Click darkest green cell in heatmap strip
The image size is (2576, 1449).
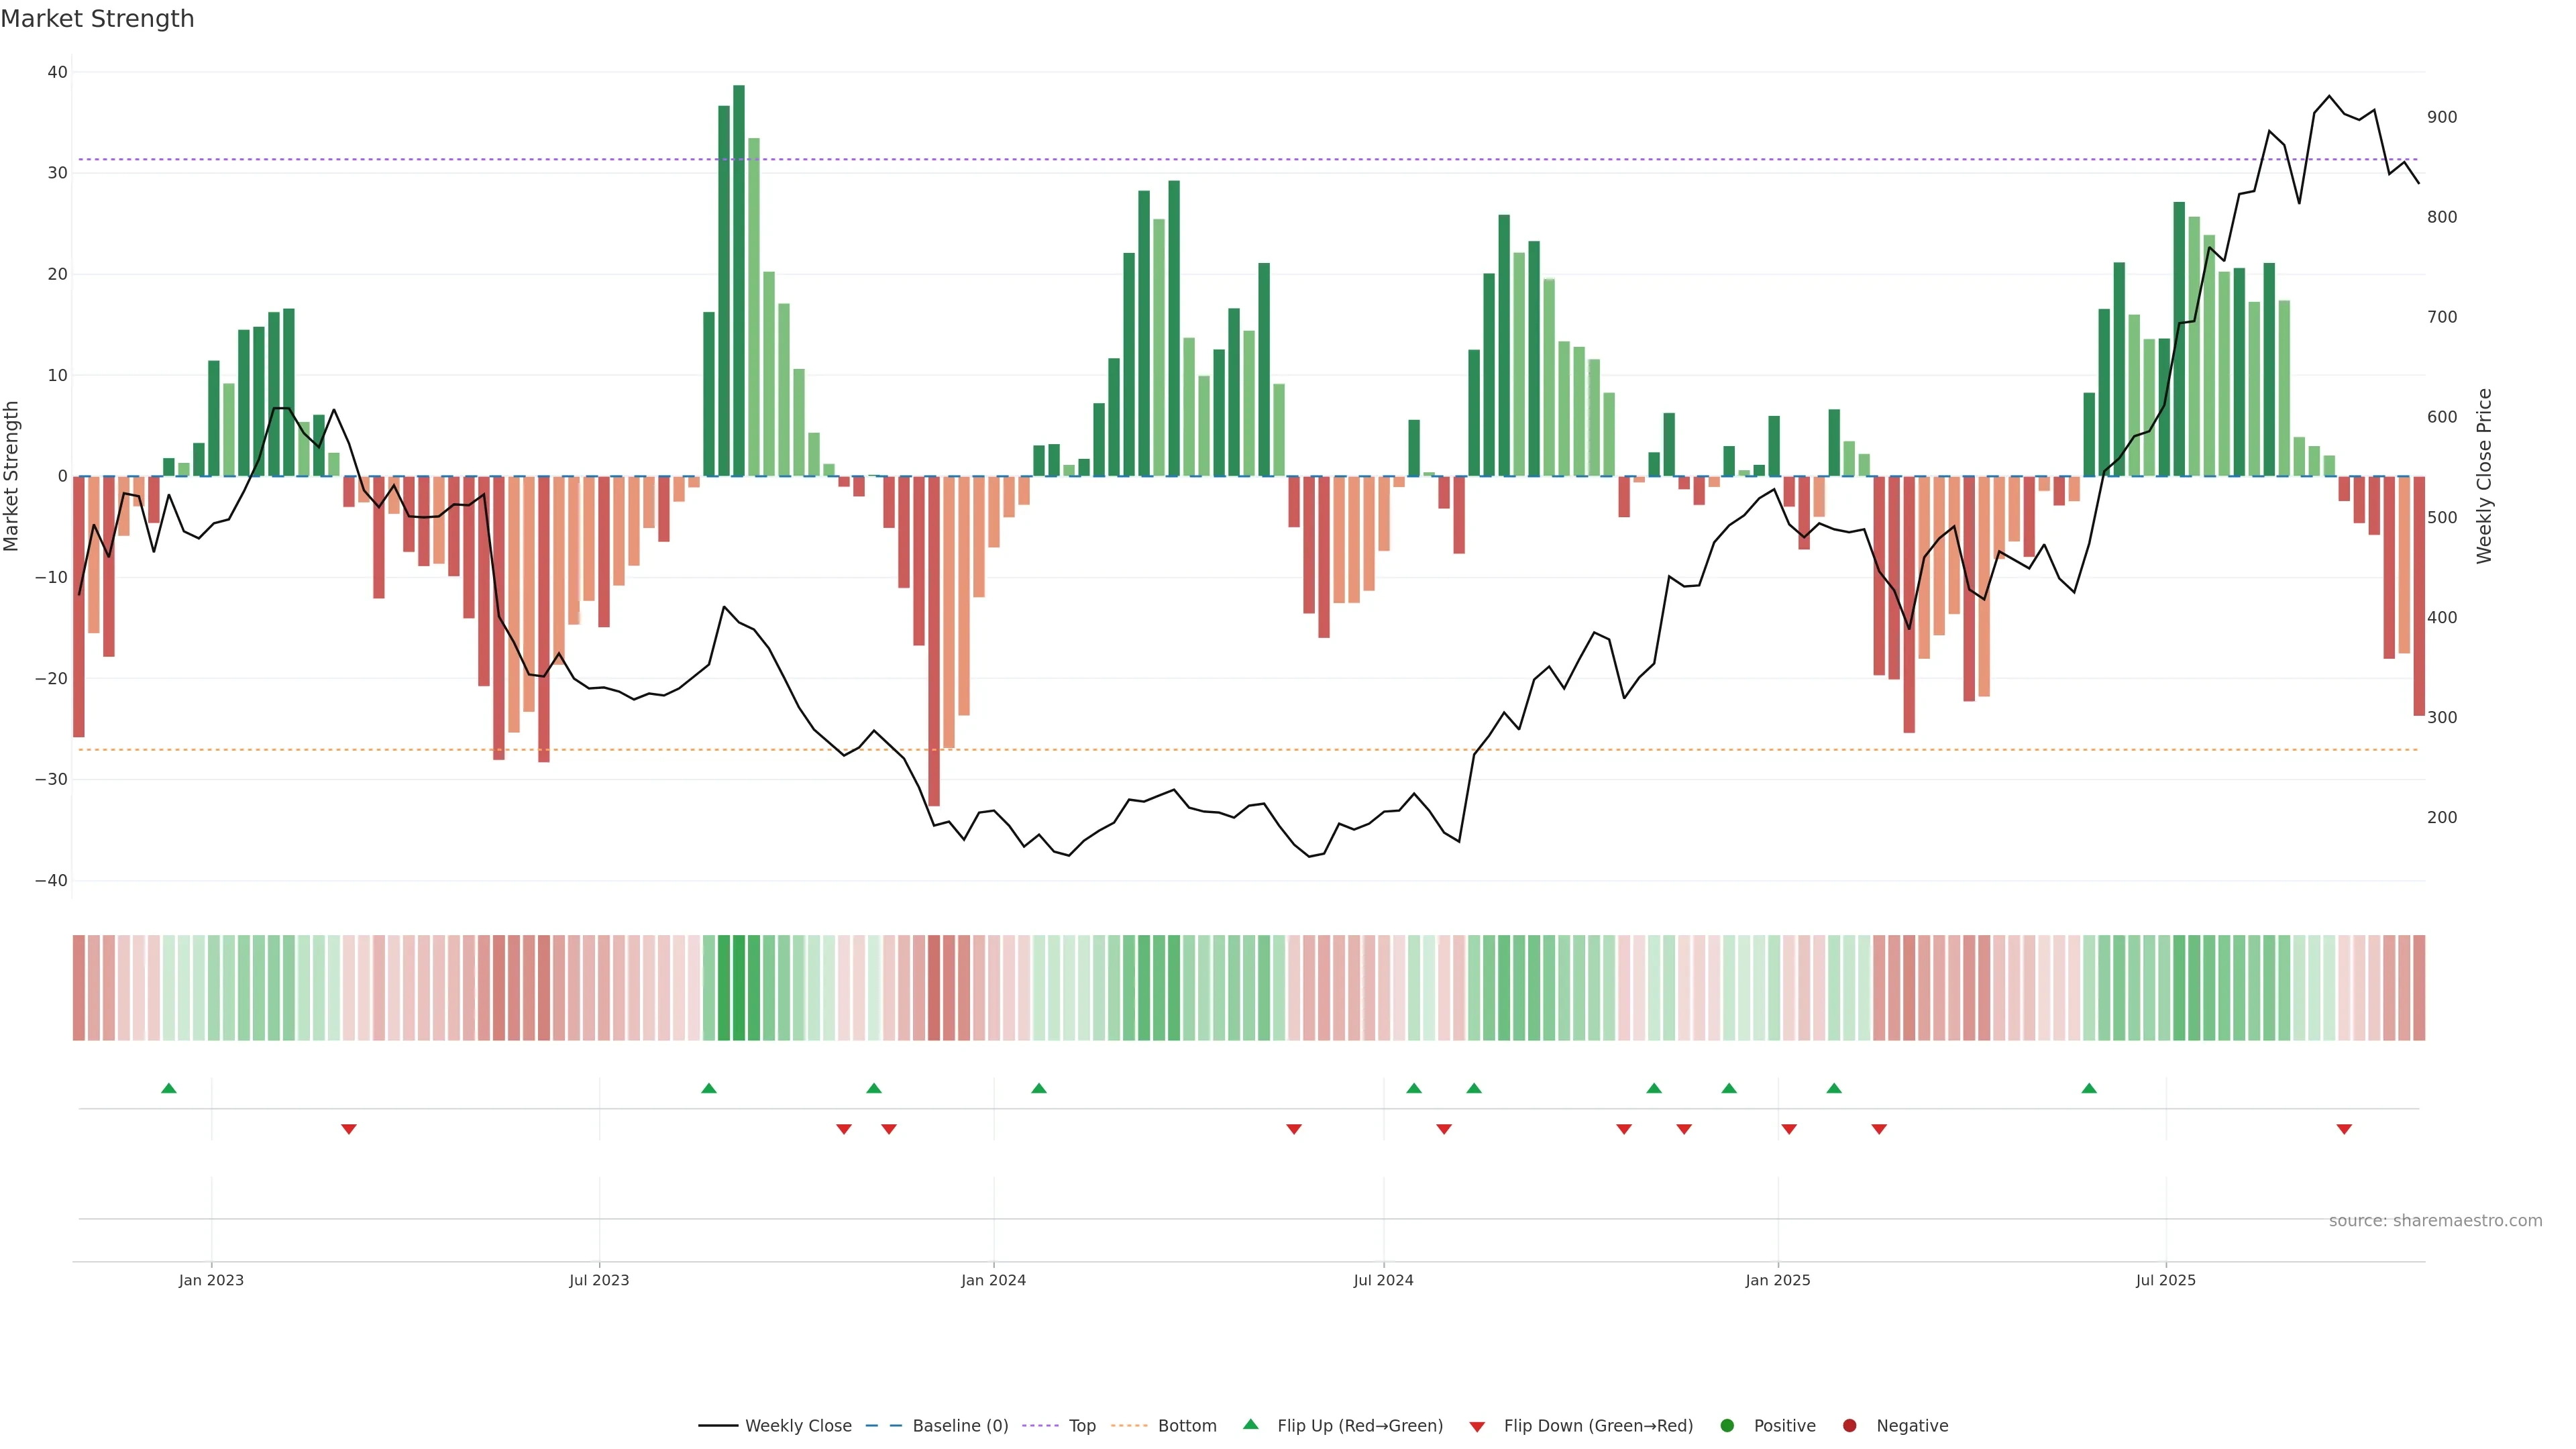tap(739, 988)
